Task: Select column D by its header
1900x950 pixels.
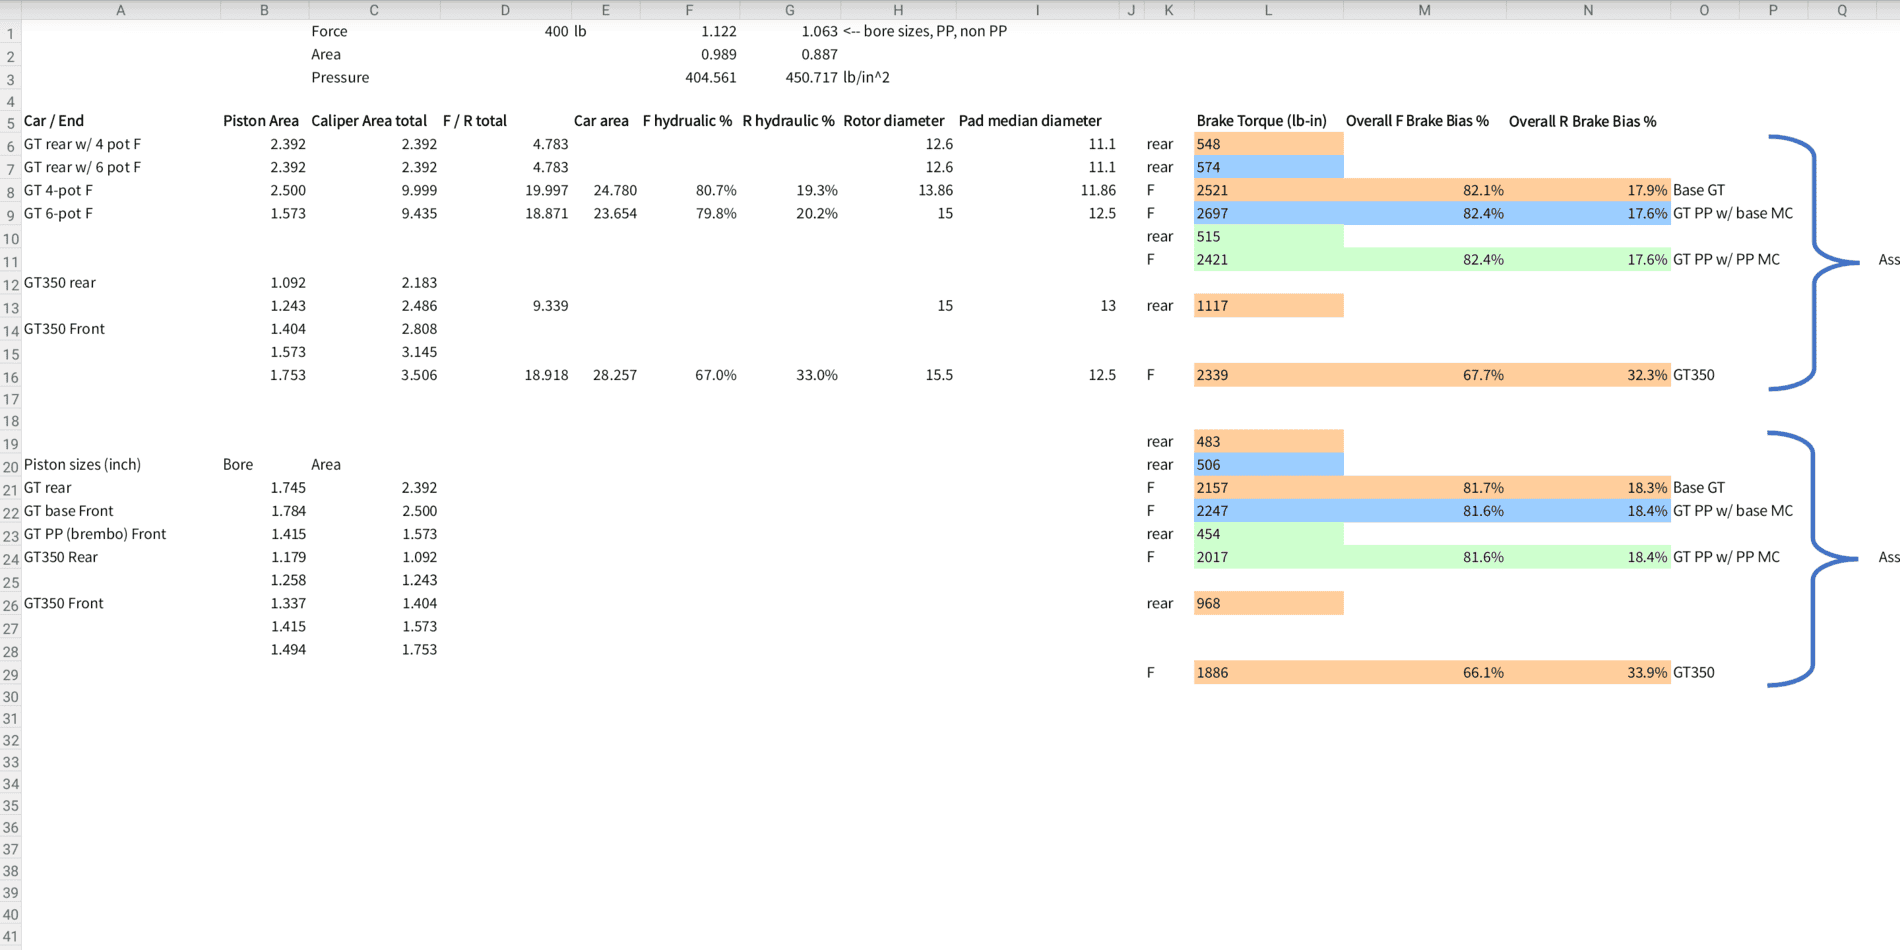Action: click(x=505, y=10)
